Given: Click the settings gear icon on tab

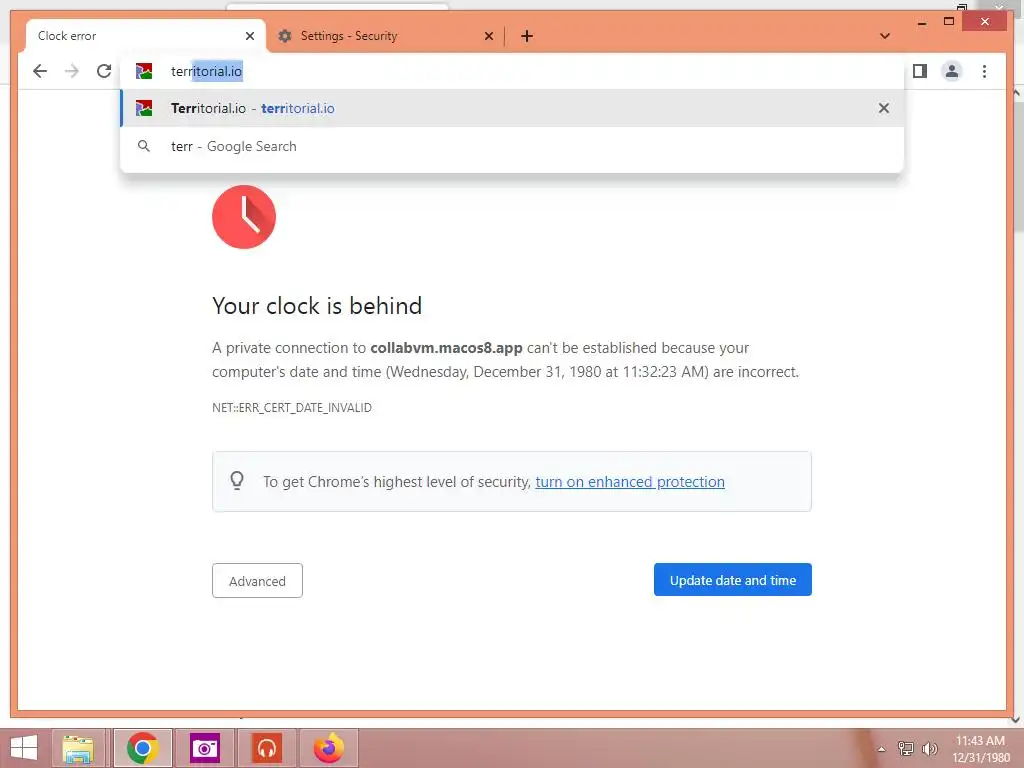Looking at the screenshot, I should click(285, 36).
